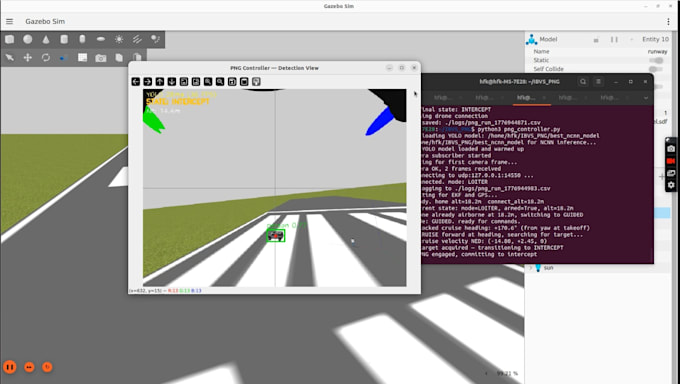The height and width of the screenshot is (384, 680).
Task: Copy the selected entity in Gazebo
Action: coord(119,58)
